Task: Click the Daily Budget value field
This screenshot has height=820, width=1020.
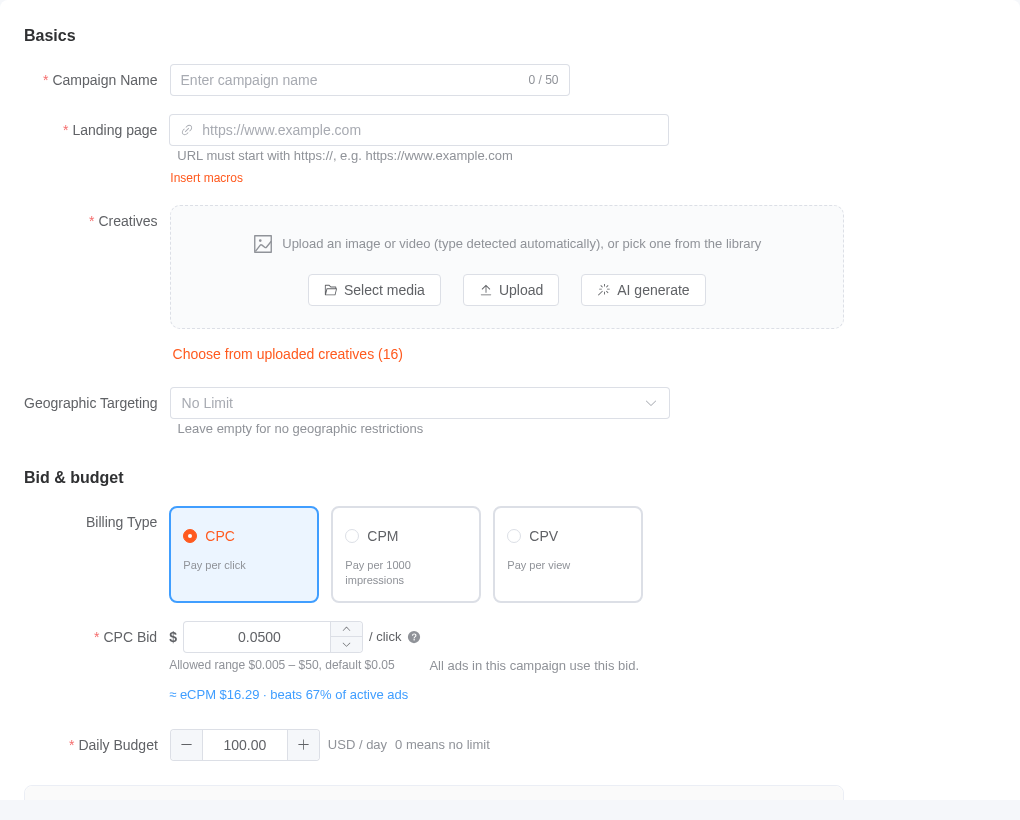Action: (245, 745)
